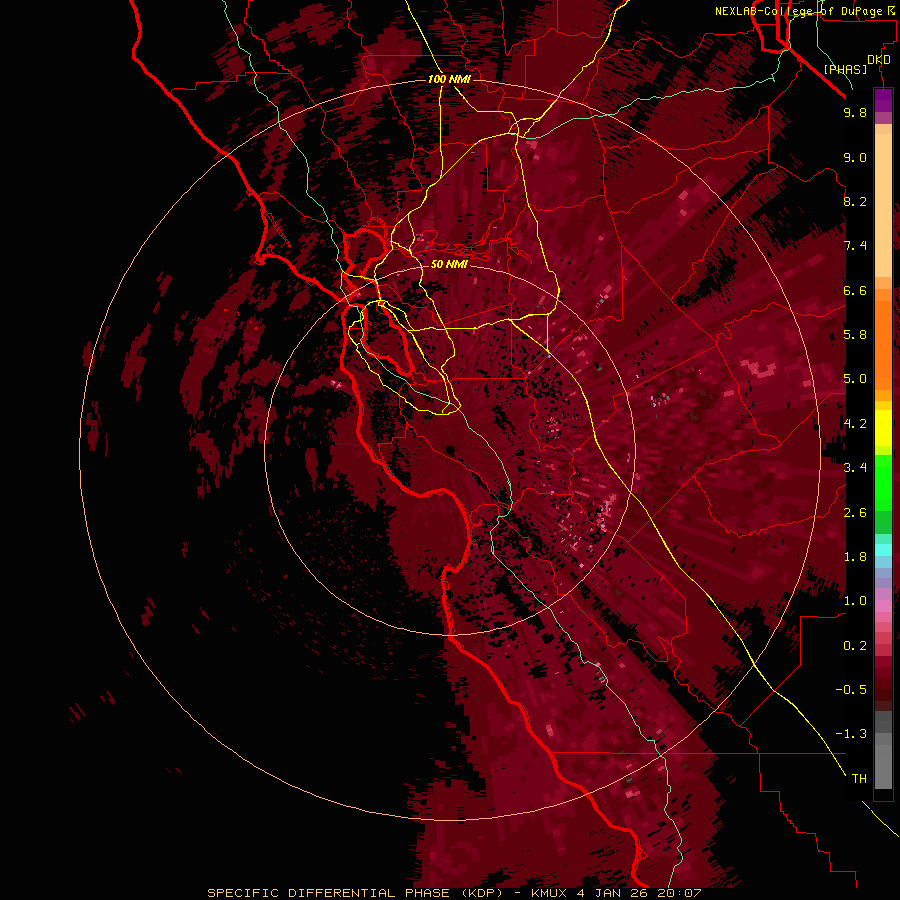This screenshot has width=900, height=900.
Task: Click the 3.4 scale value
Action: [x=855, y=468]
